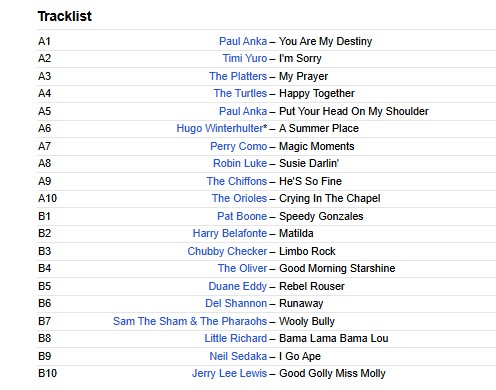Open the Timi Yuro artist link
This screenshot has width=496, height=390.
(x=245, y=58)
